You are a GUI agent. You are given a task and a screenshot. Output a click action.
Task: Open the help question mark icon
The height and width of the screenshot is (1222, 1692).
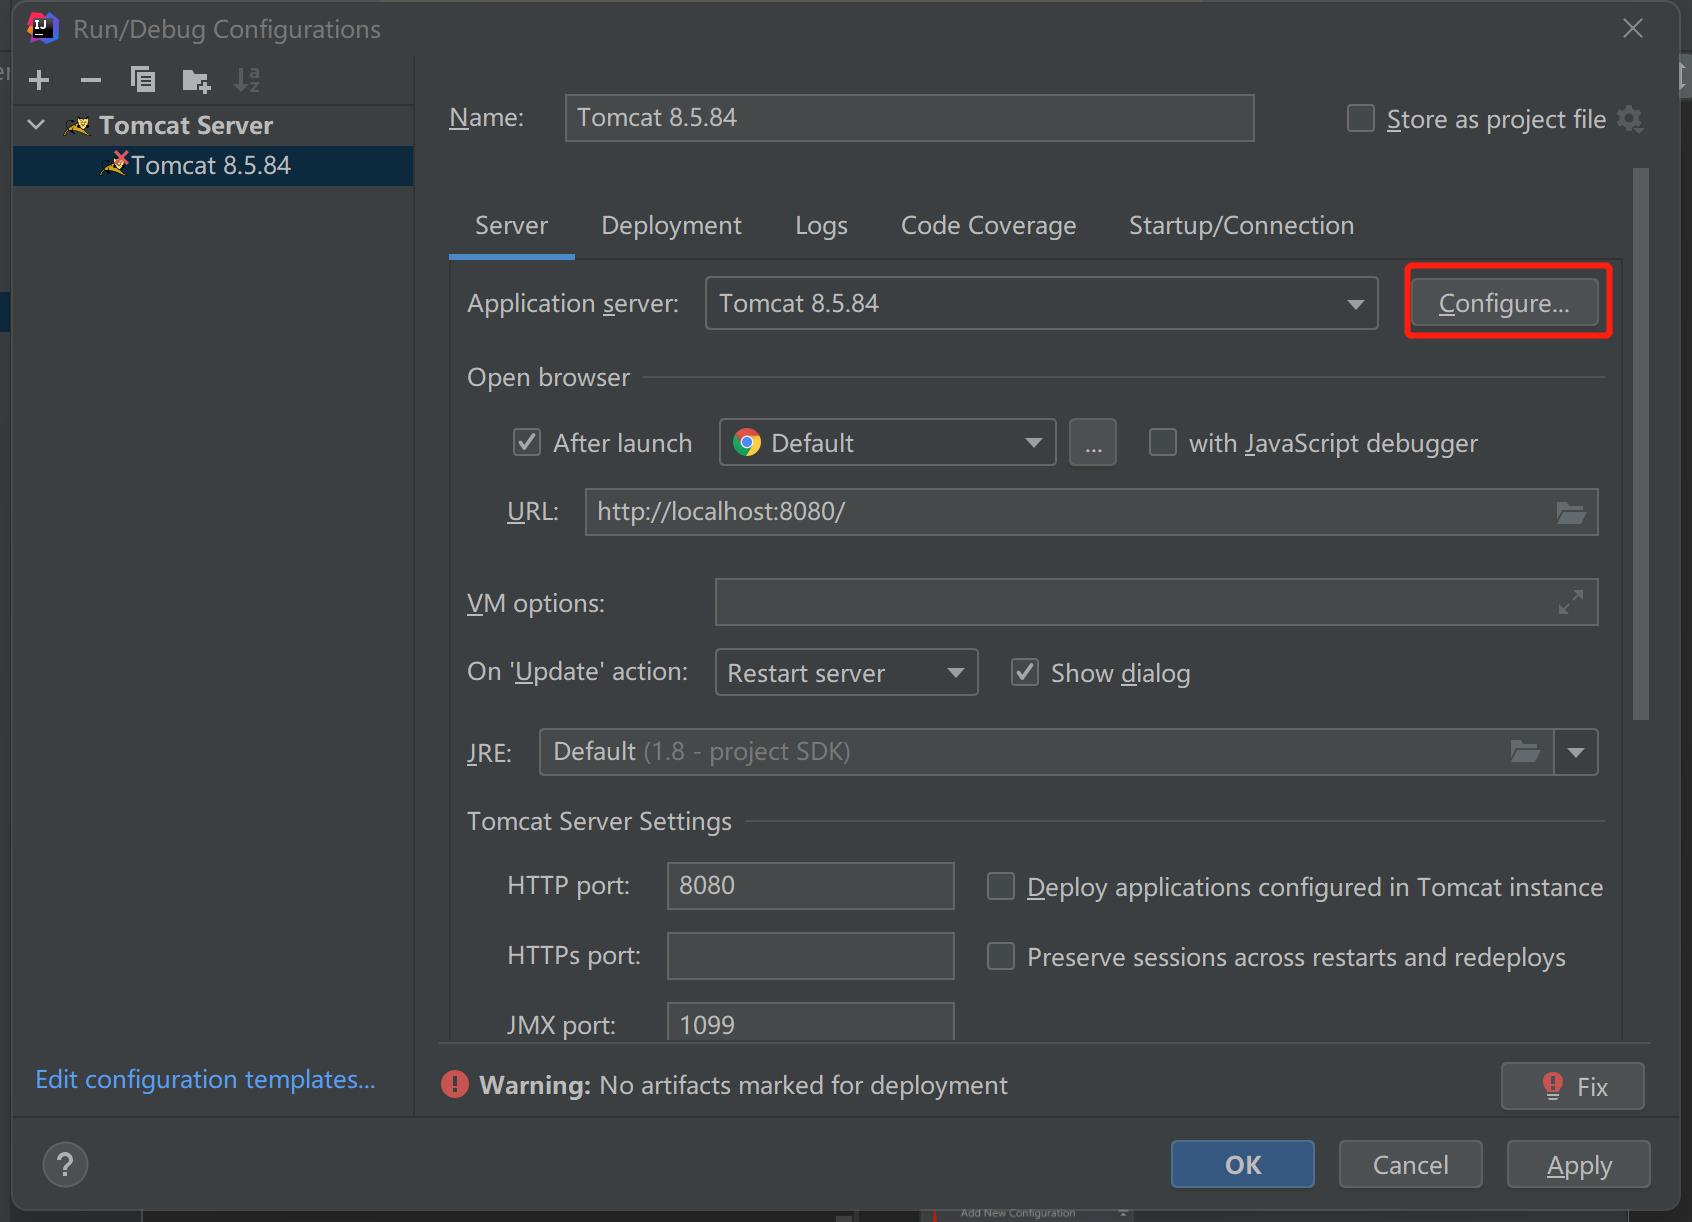(x=65, y=1164)
